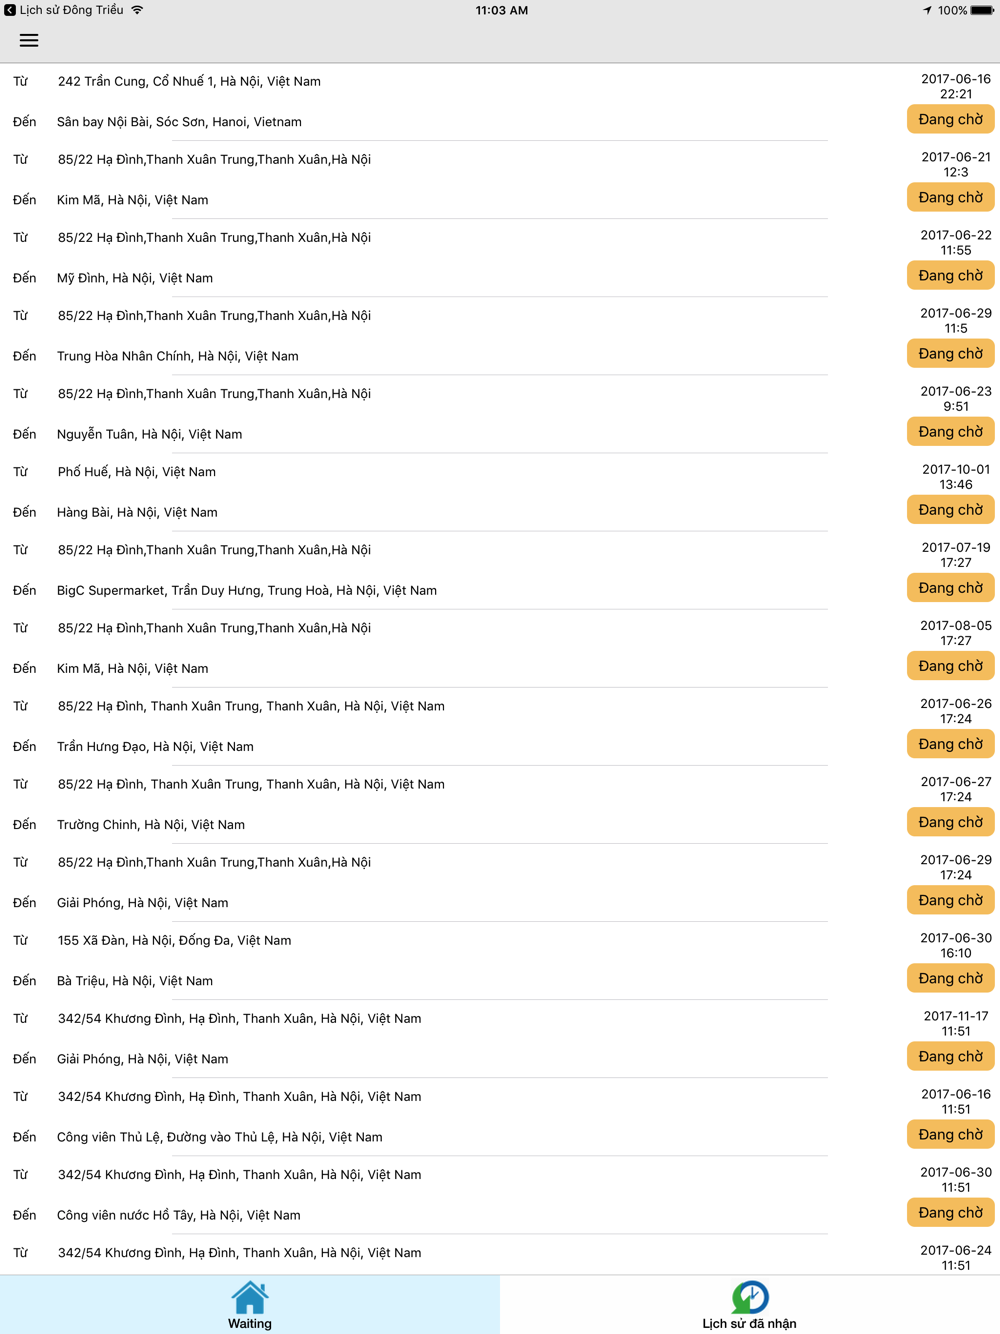Tap Đang chờ for Hàng Bài trip

tap(951, 509)
